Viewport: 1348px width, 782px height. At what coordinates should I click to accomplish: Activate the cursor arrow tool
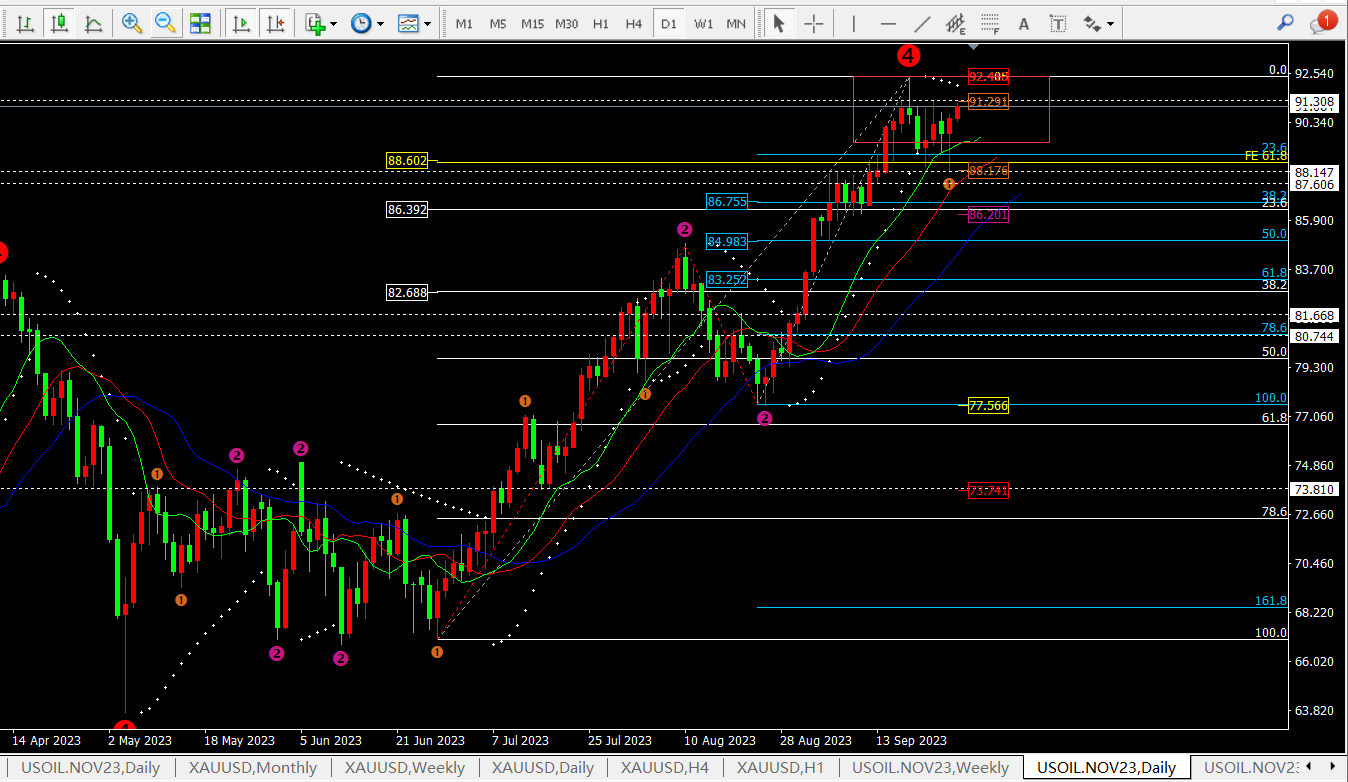pos(779,23)
